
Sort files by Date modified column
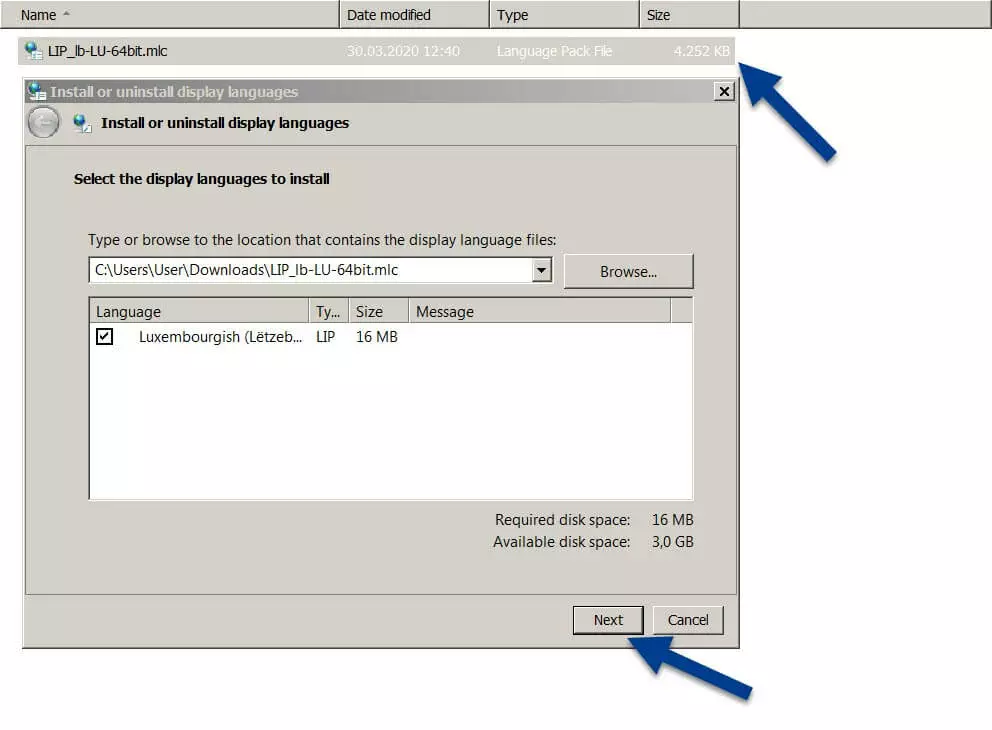pos(415,15)
